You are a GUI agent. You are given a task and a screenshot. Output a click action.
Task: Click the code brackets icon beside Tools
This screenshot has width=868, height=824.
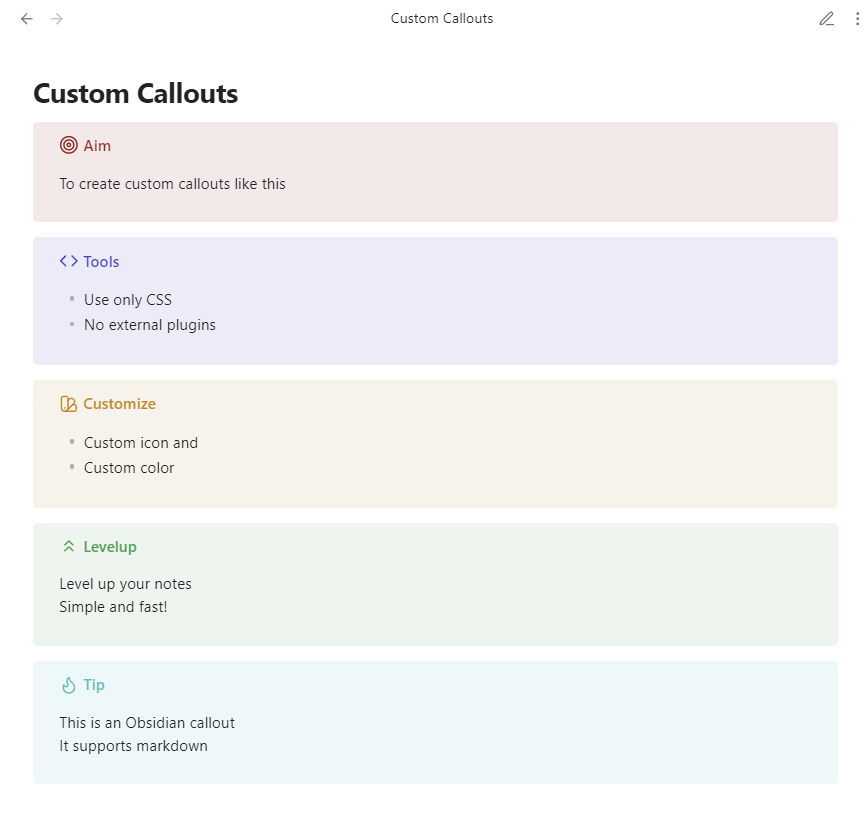[x=67, y=261]
